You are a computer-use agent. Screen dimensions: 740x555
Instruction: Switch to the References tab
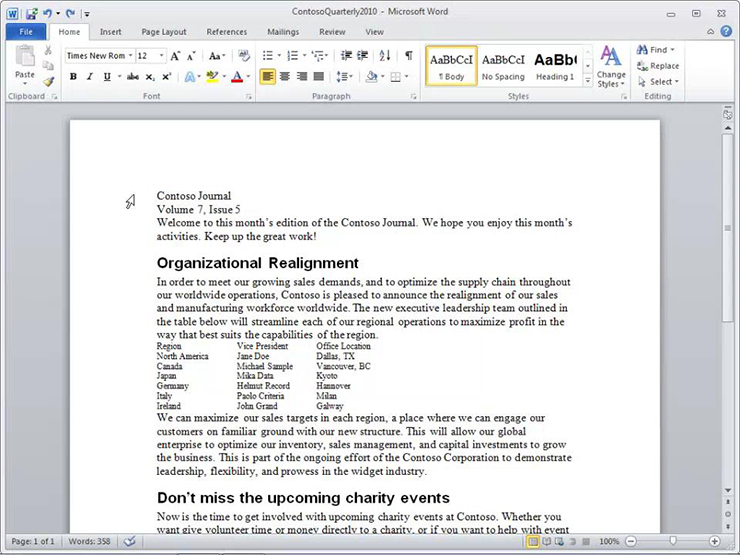click(x=227, y=32)
